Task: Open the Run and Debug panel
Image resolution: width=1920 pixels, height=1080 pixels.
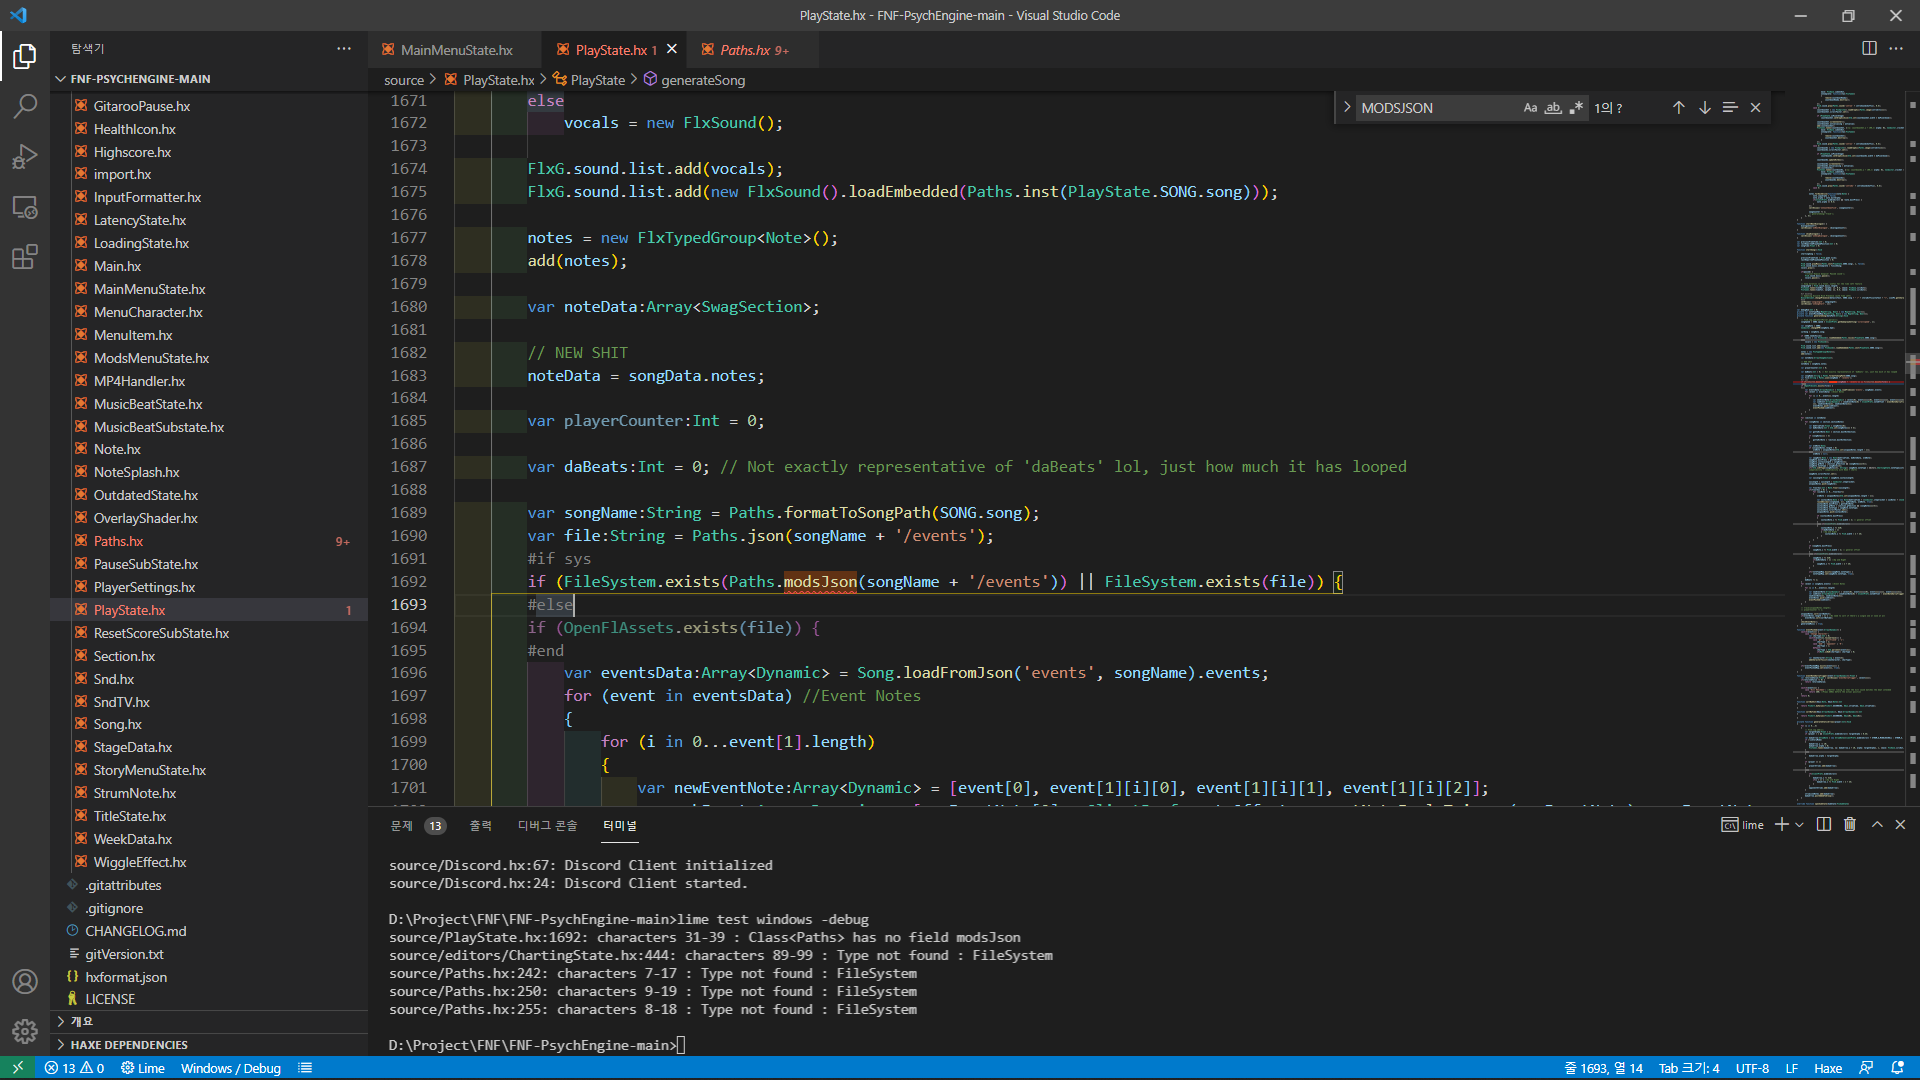Action: (25, 156)
